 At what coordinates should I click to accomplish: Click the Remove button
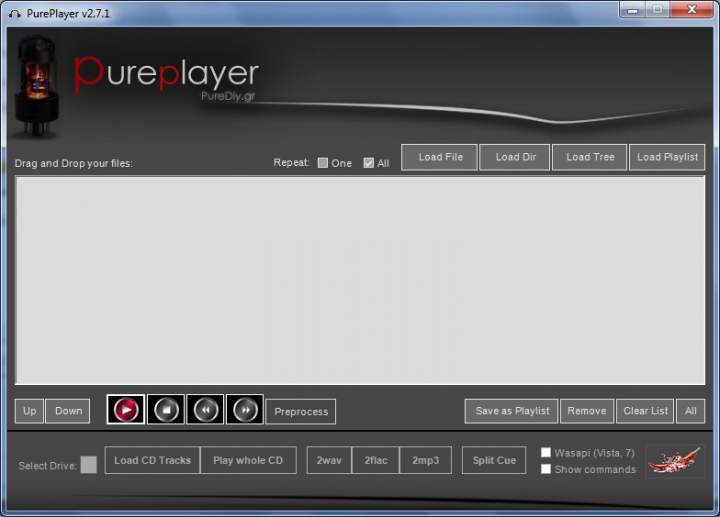click(587, 411)
